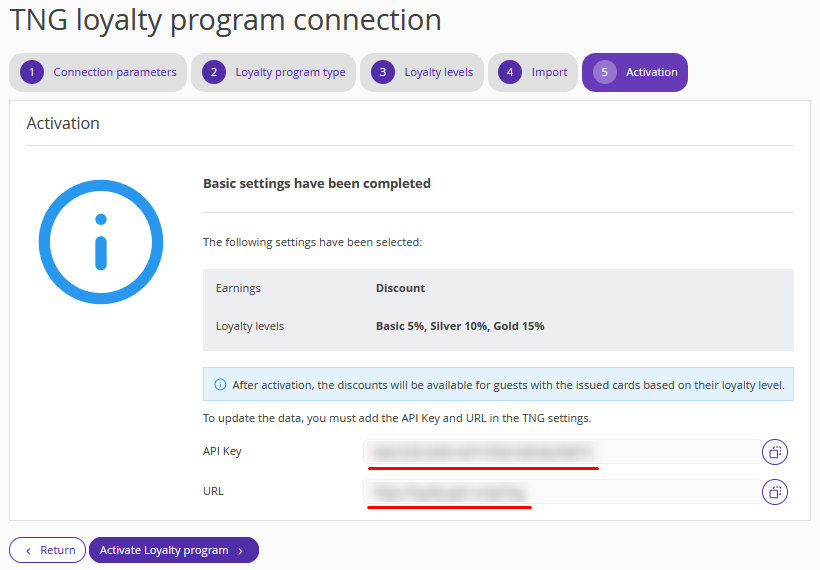Click step number 3 circle
Screen dimensions: 820x570
[x=383, y=72]
